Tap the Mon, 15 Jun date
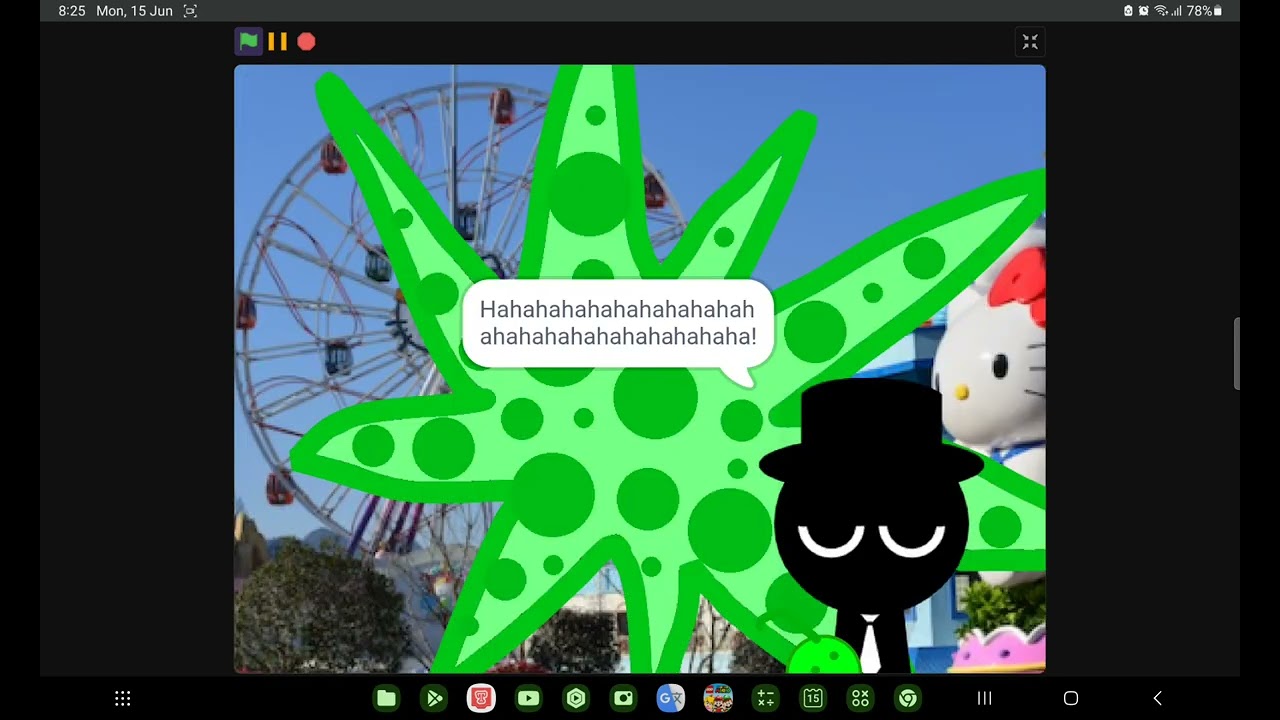This screenshot has width=1280, height=720. coord(134,11)
